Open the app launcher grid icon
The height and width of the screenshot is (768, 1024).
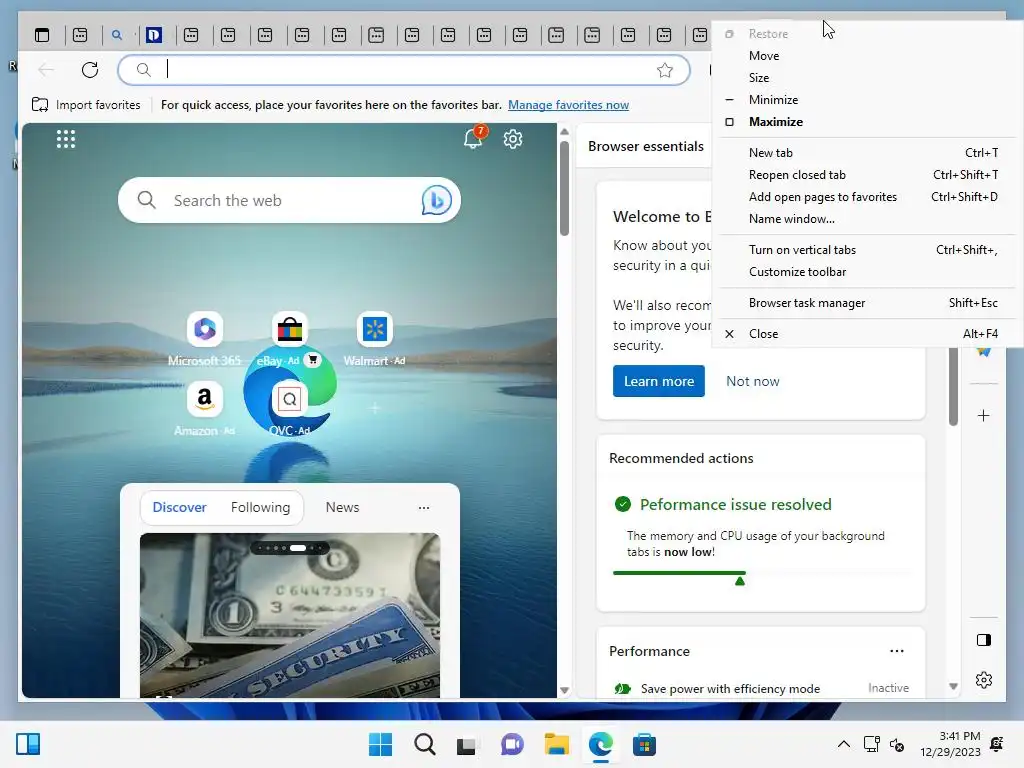pos(66,138)
